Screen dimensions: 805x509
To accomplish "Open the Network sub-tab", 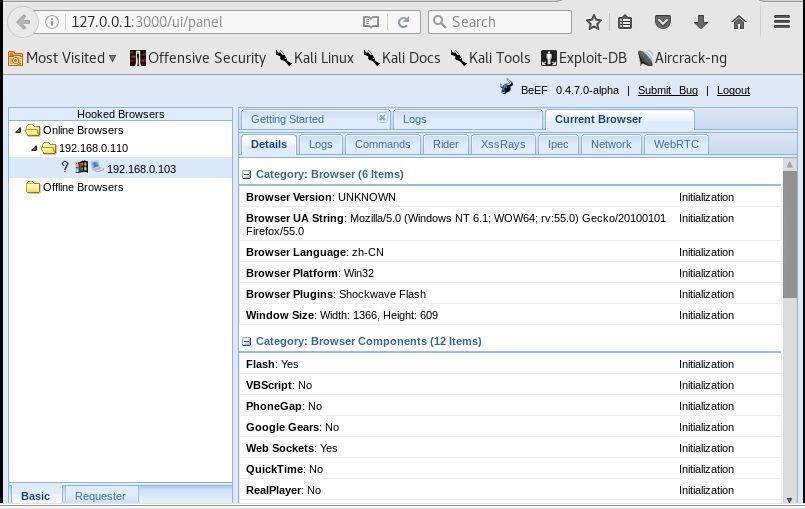I will pyautogui.click(x=611, y=144).
